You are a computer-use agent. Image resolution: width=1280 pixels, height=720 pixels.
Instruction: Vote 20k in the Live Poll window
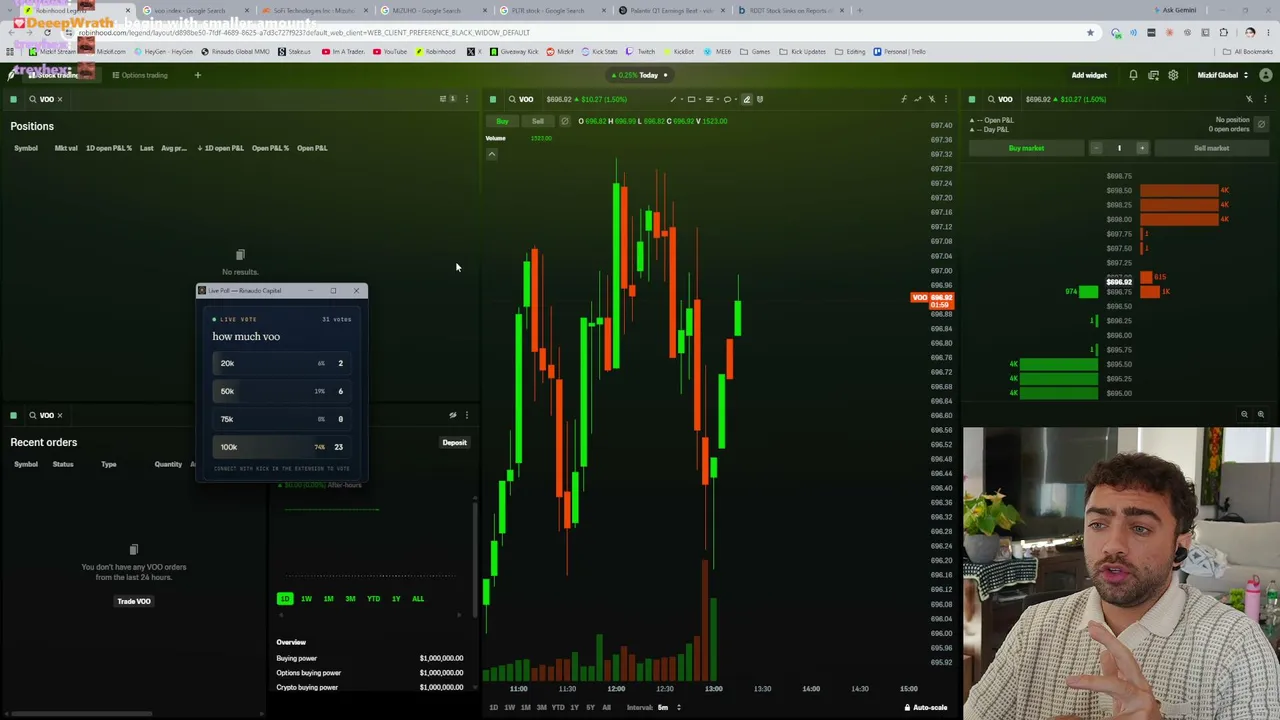pos(282,363)
